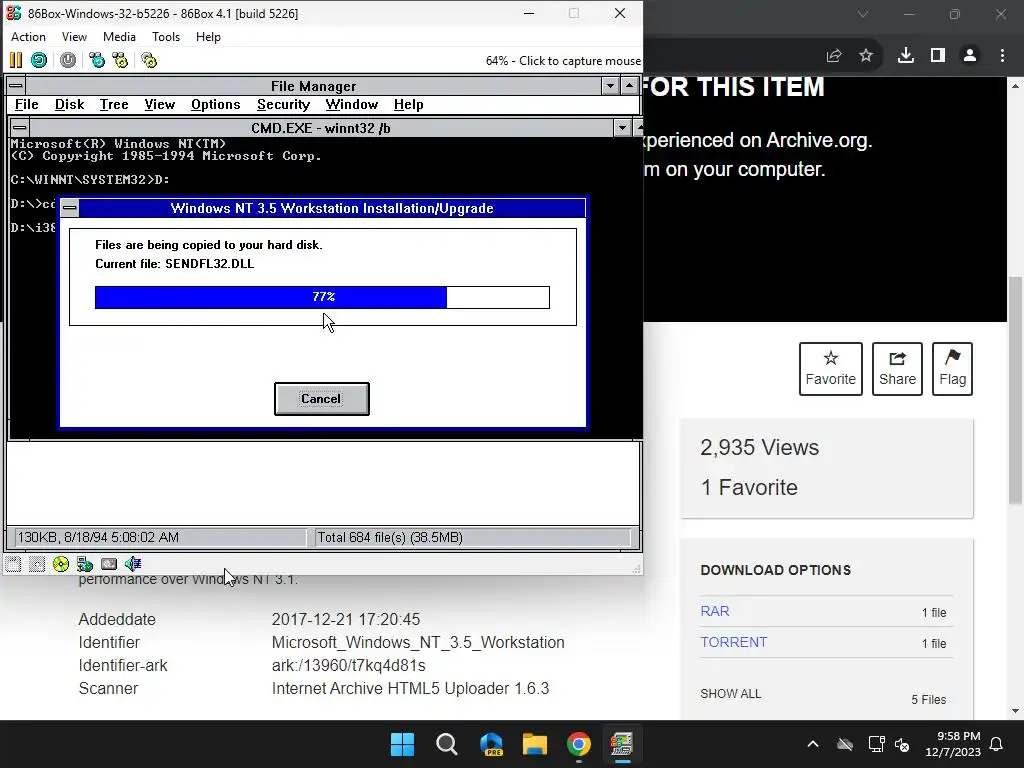This screenshot has height=768, width=1024.
Task: Maximize File Manager with up arrow
Action: point(629,86)
